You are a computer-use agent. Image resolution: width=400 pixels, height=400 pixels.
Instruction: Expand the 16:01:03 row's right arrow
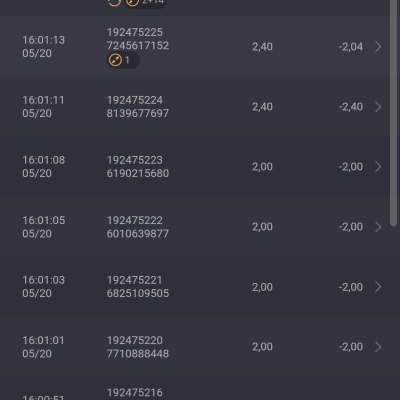tap(378, 287)
